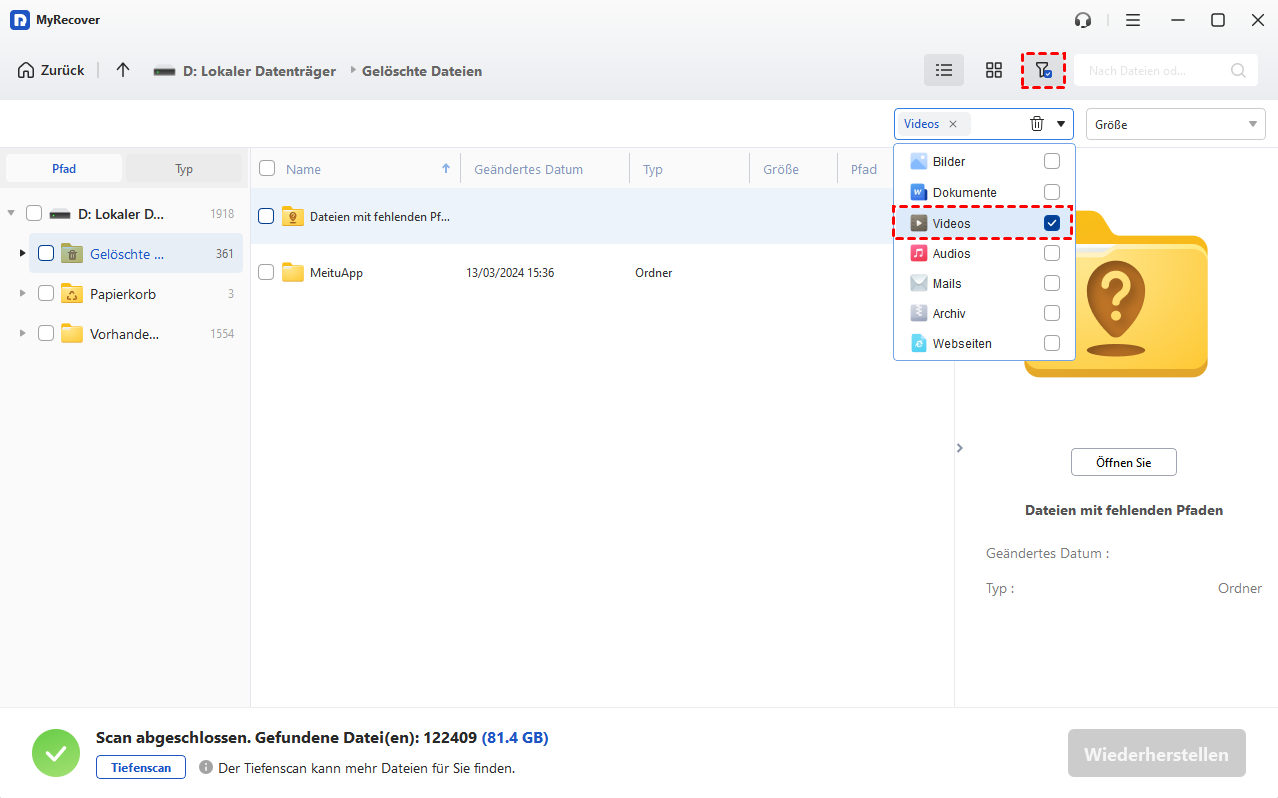Switch to list view icon

(943, 70)
